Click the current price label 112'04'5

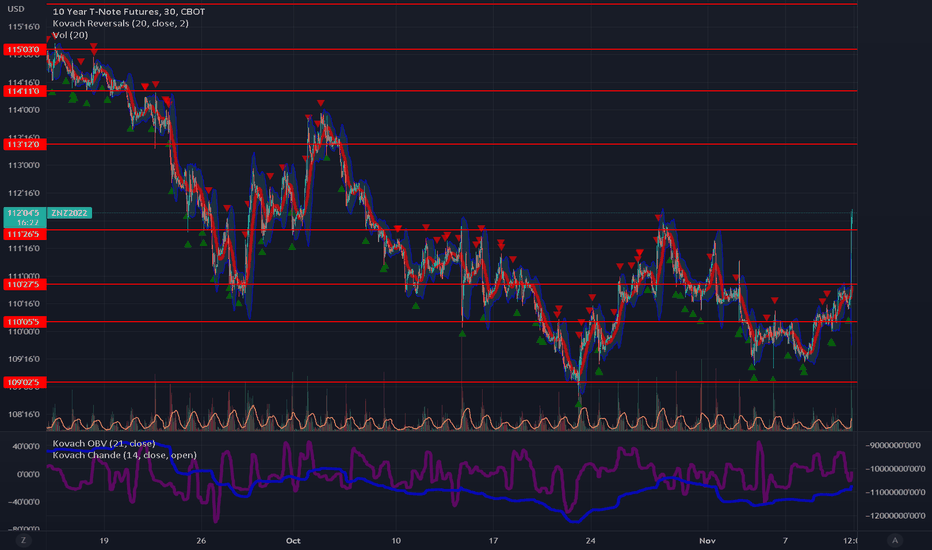click(x=24, y=213)
